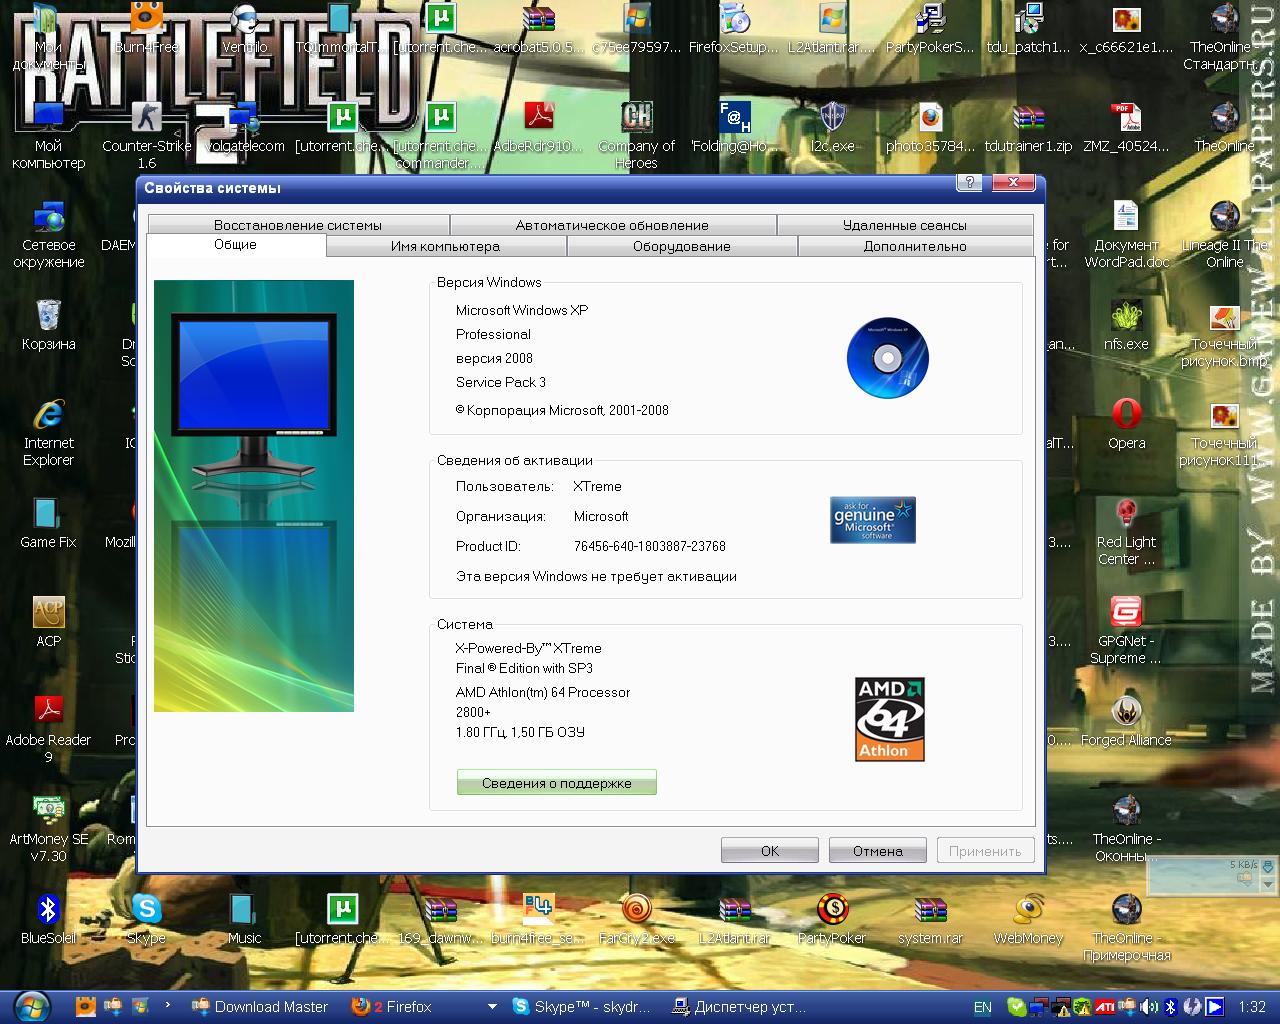This screenshot has height=1024, width=1280.
Task: Open the Удаленные сеансы tab
Action: click(x=905, y=225)
